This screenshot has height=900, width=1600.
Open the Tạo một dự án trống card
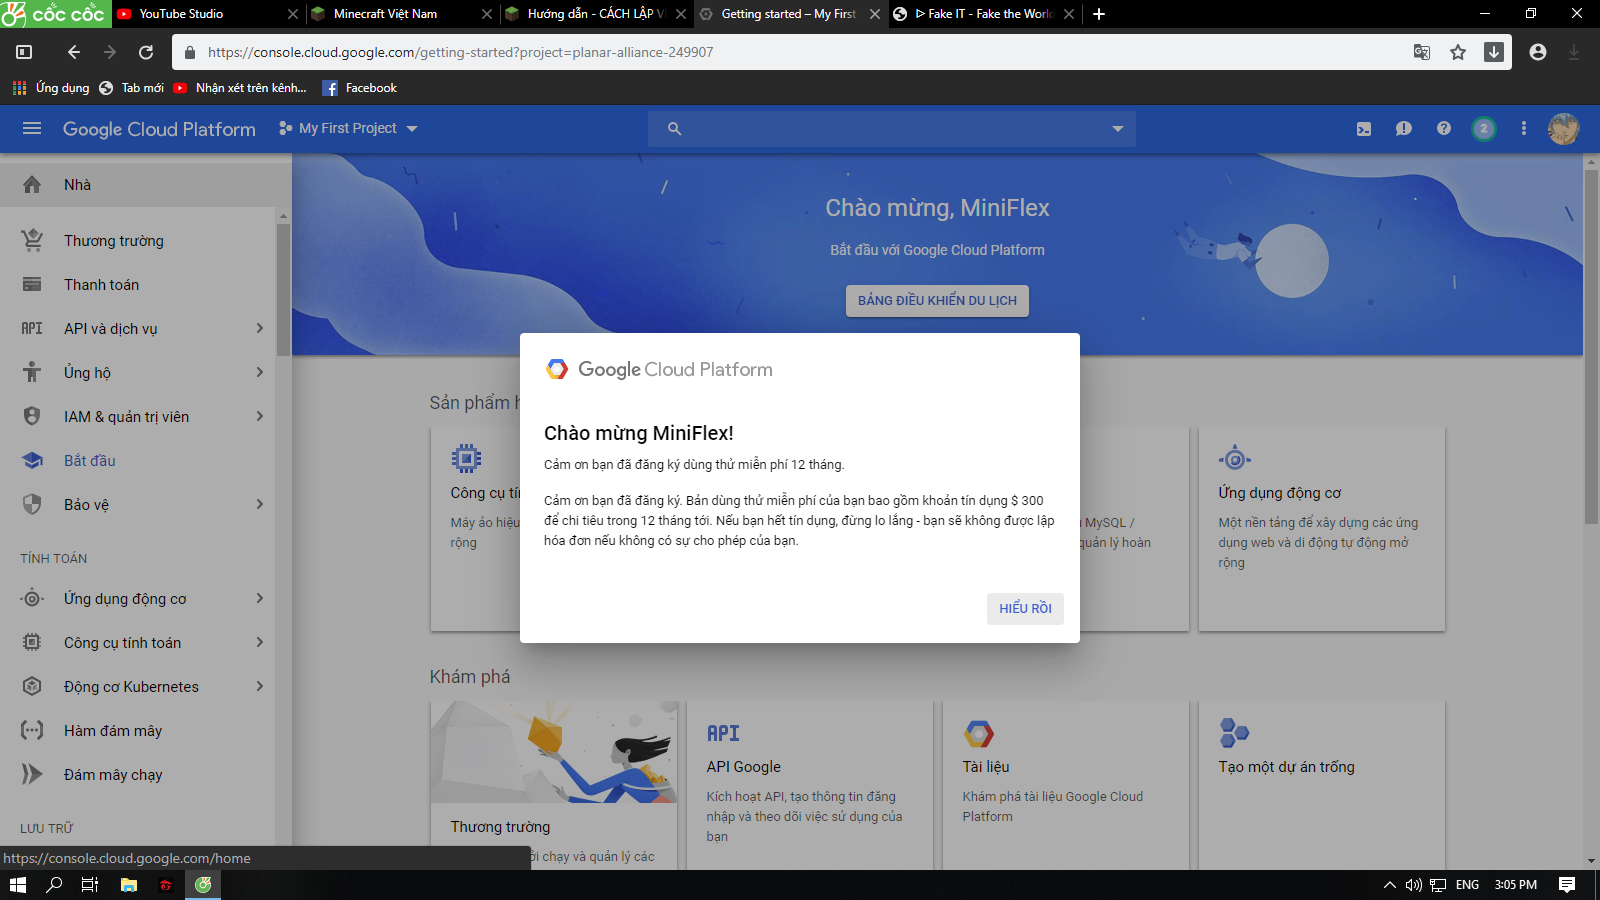(x=1321, y=785)
